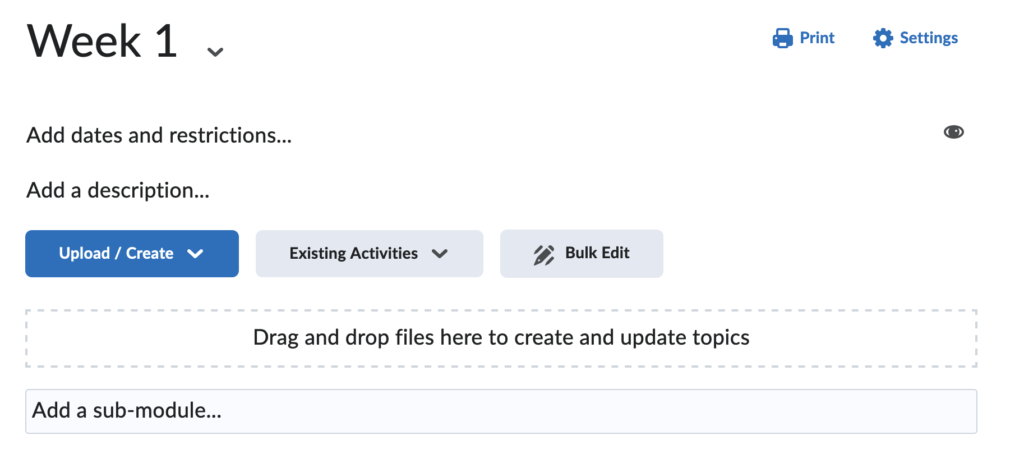Click the Bulk Edit pencil icon
Screen dimensions: 1024x467
pyautogui.click(x=543, y=254)
